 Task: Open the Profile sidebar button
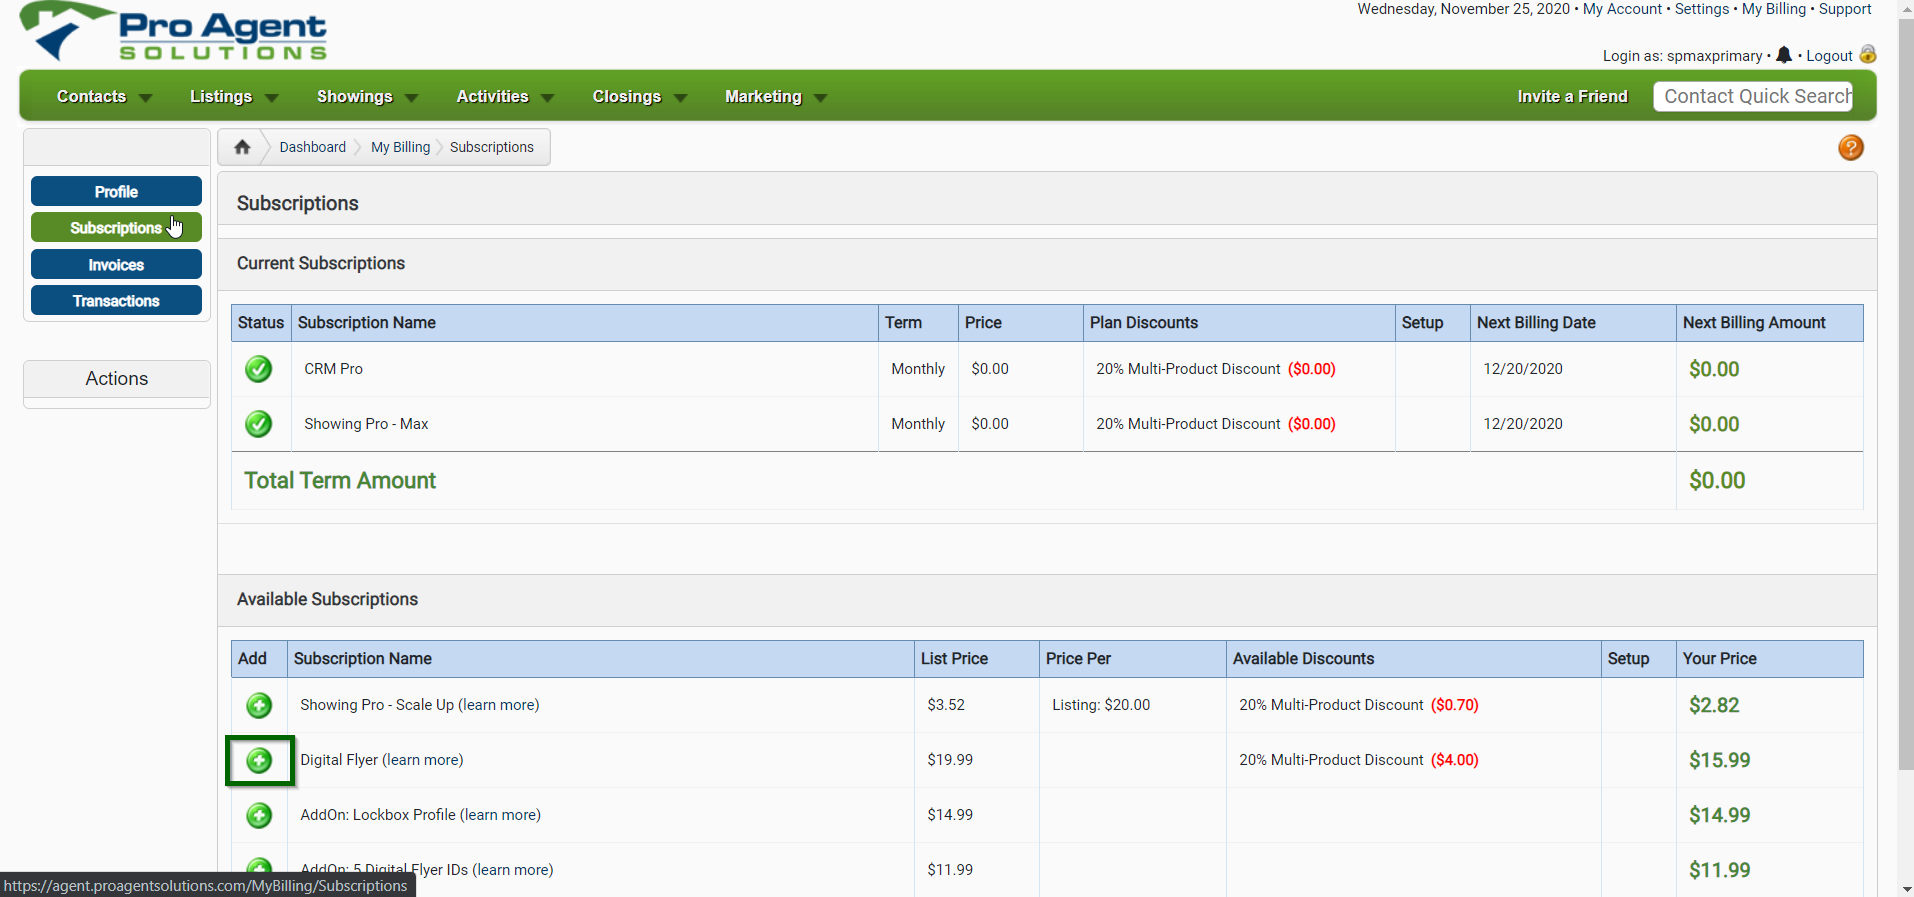point(116,191)
